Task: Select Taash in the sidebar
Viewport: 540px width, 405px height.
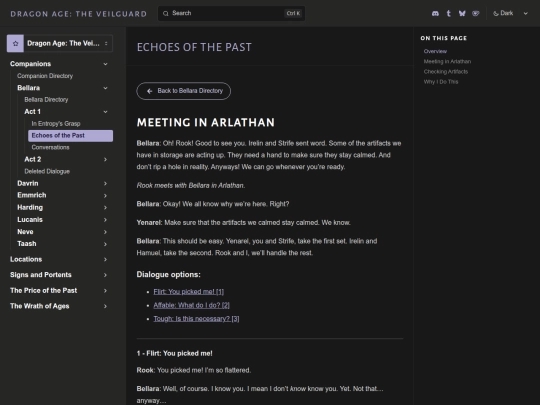Action: [27, 244]
